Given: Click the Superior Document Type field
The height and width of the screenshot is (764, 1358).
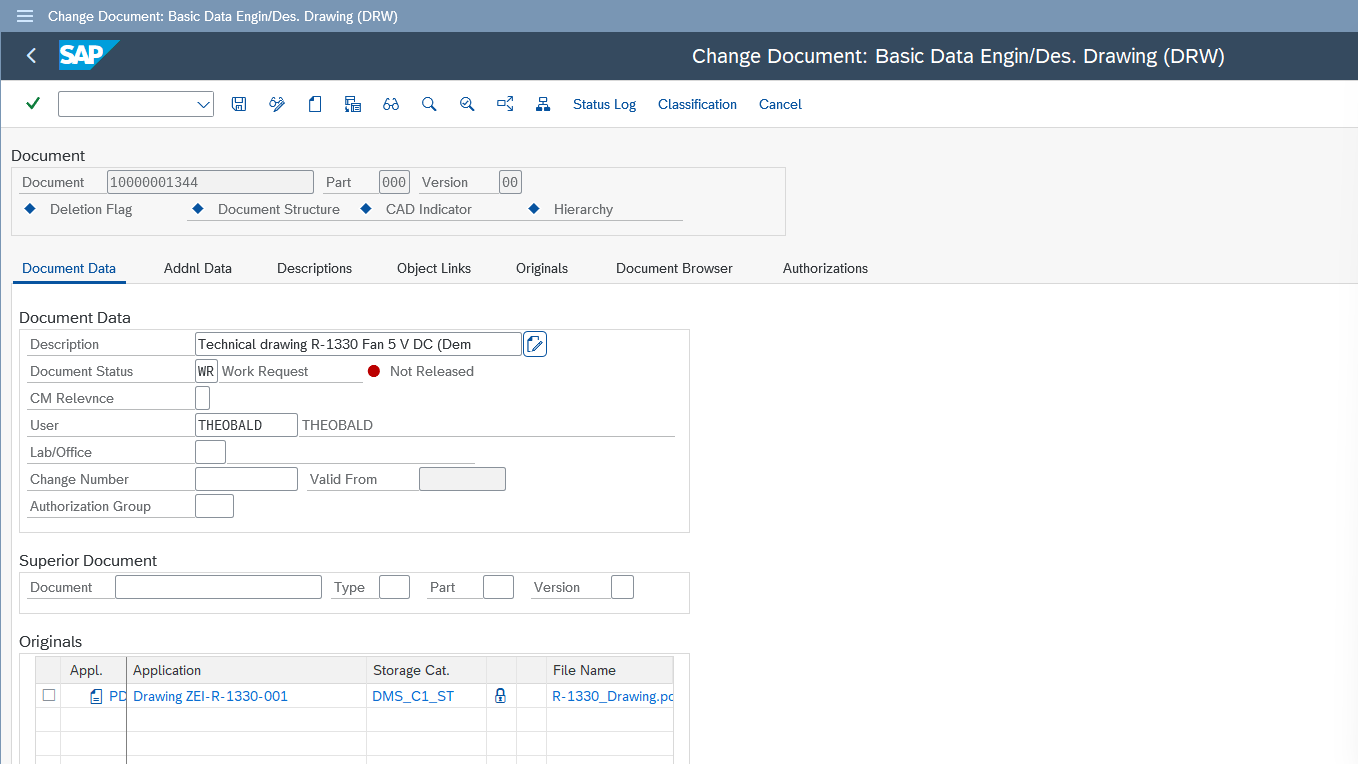Looking at the screenshot, I should [x=394, y=587].
